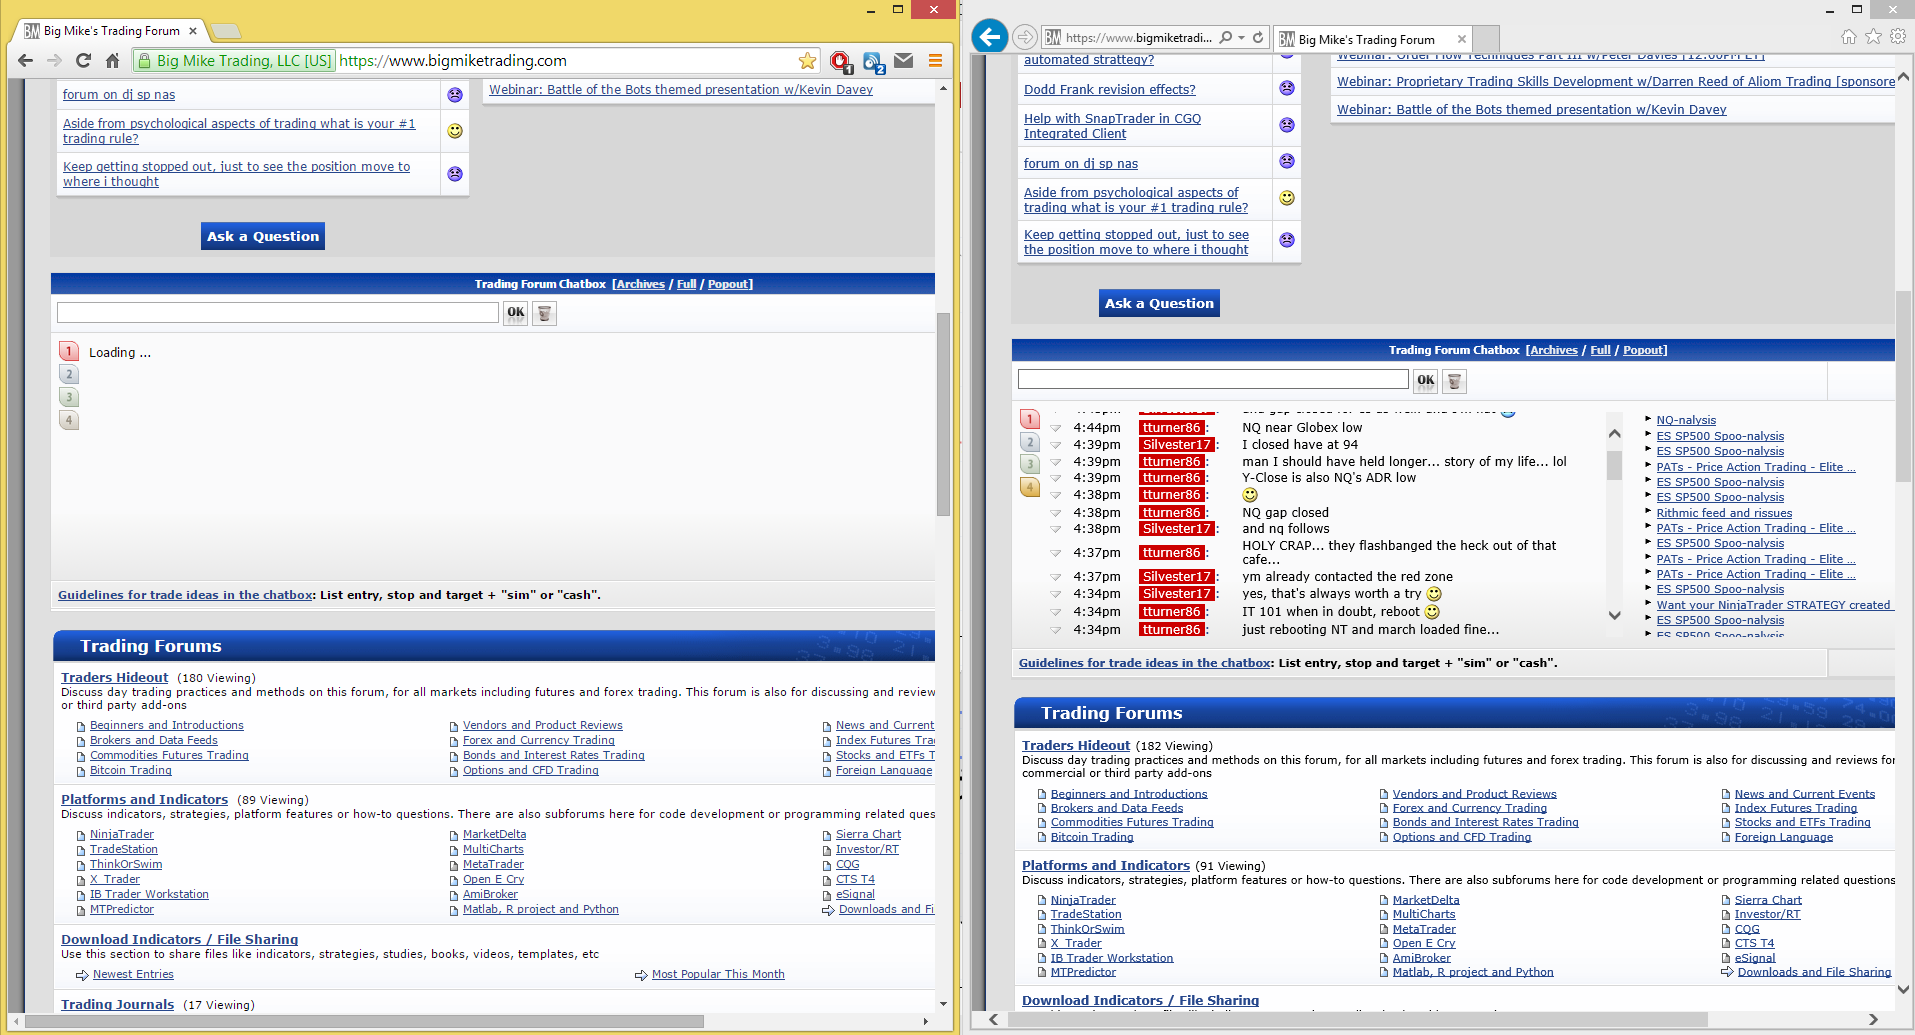Go back using Internet Explorer's blue arrow
This screenshot has height=1035, width=1915.
tap(990, 37)
